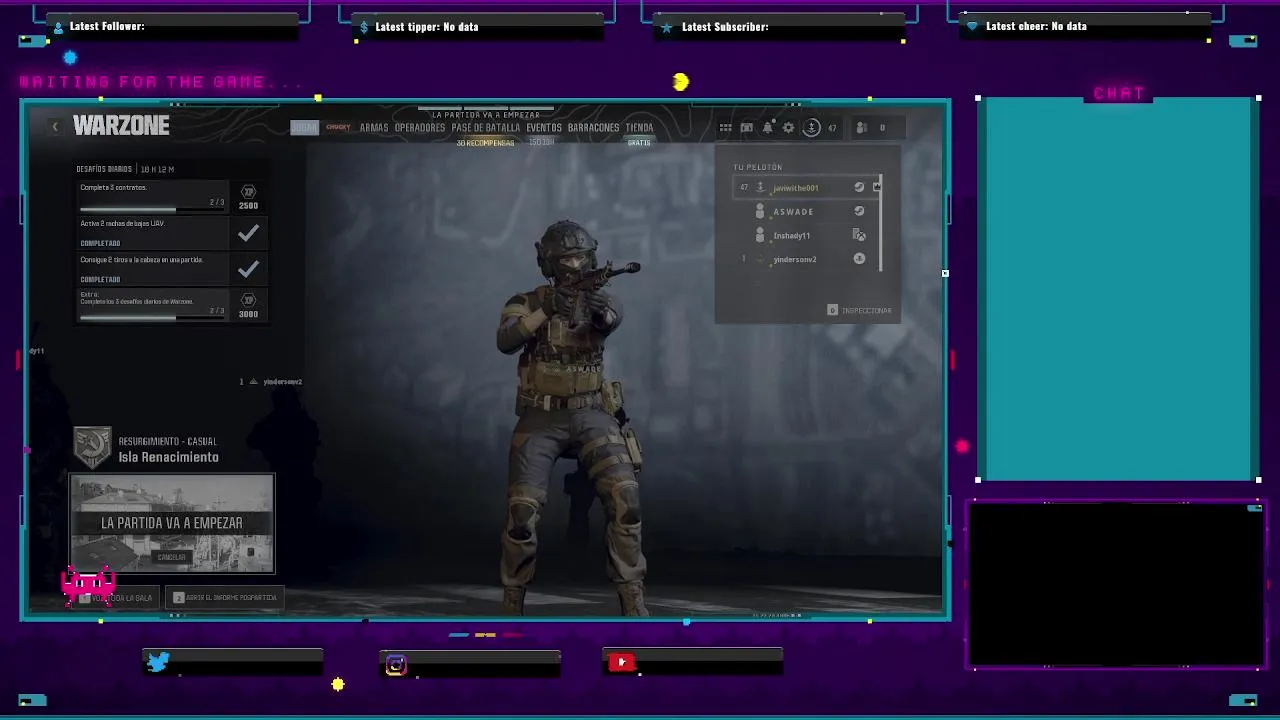The image size is (1280, 720).
Task: Open the Chucky event tab
Action: click(338, 127)
